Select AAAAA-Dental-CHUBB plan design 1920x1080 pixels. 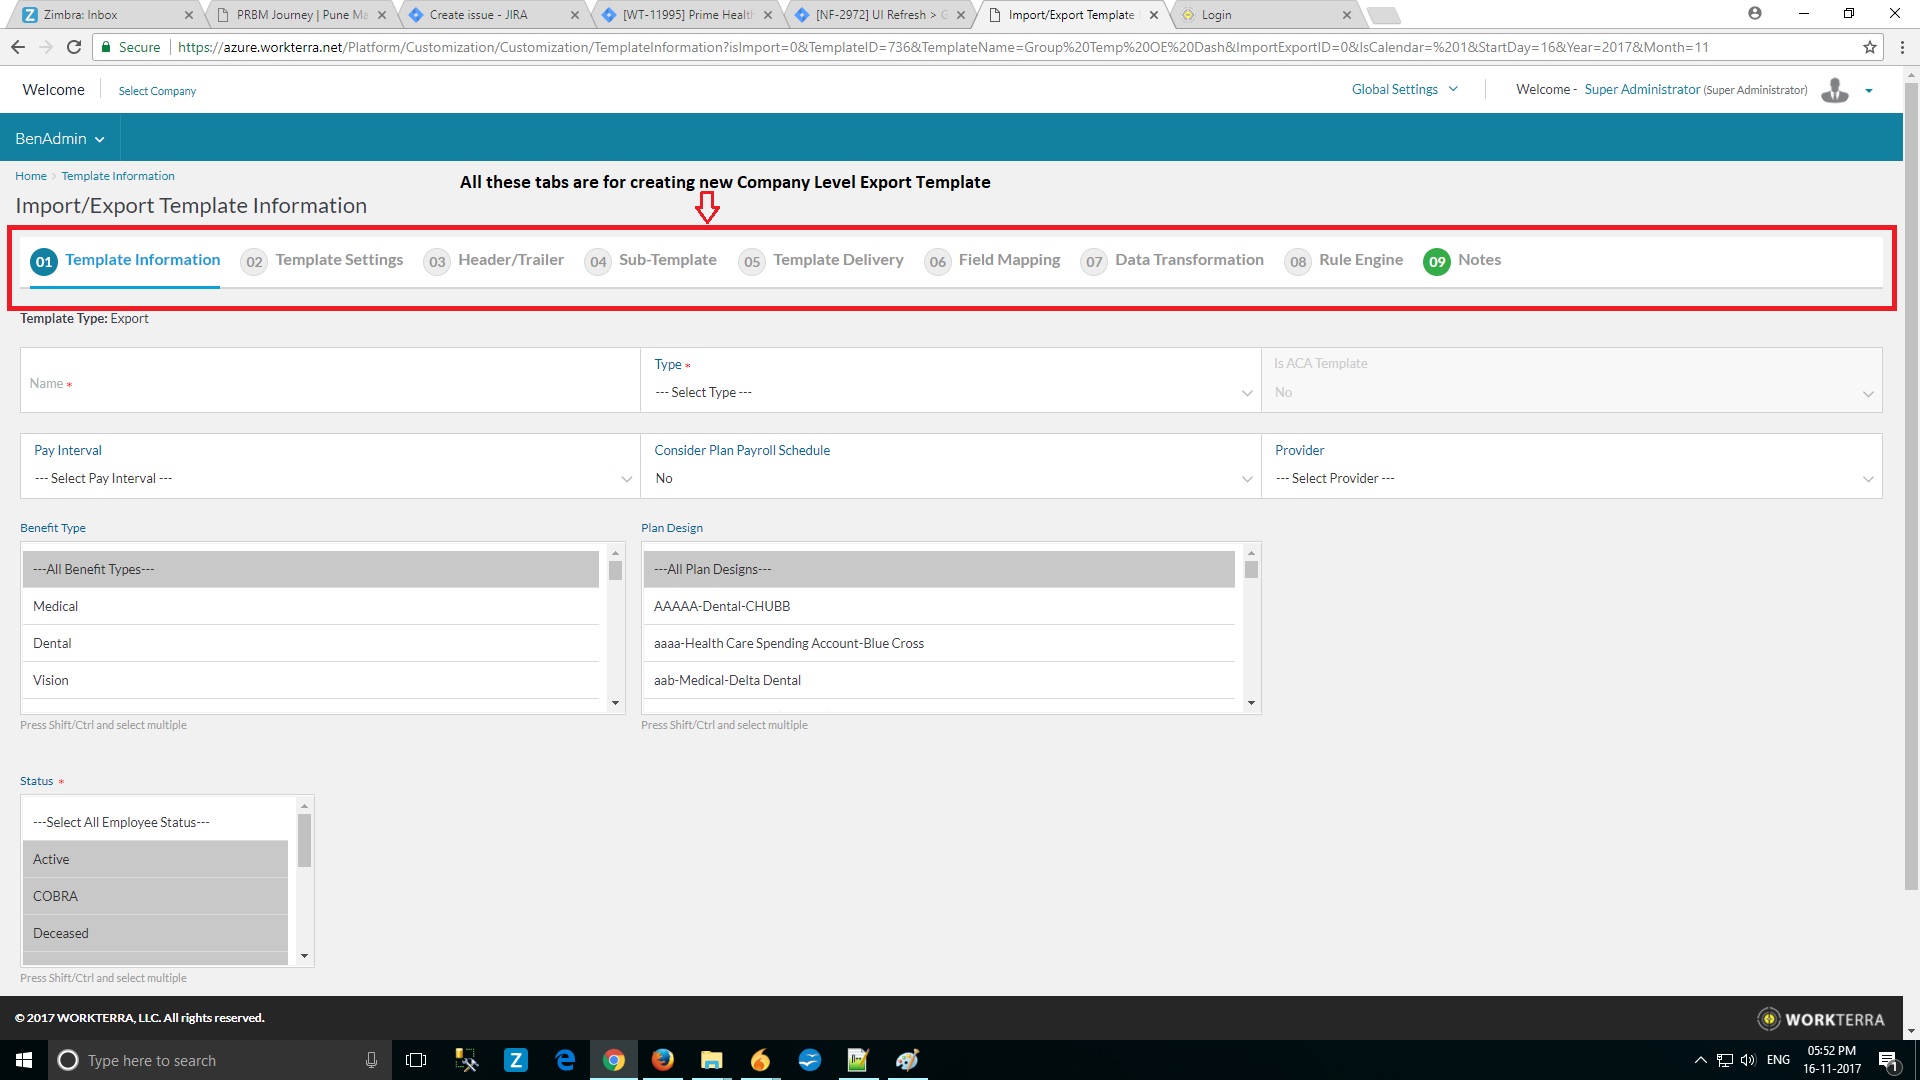722,606
